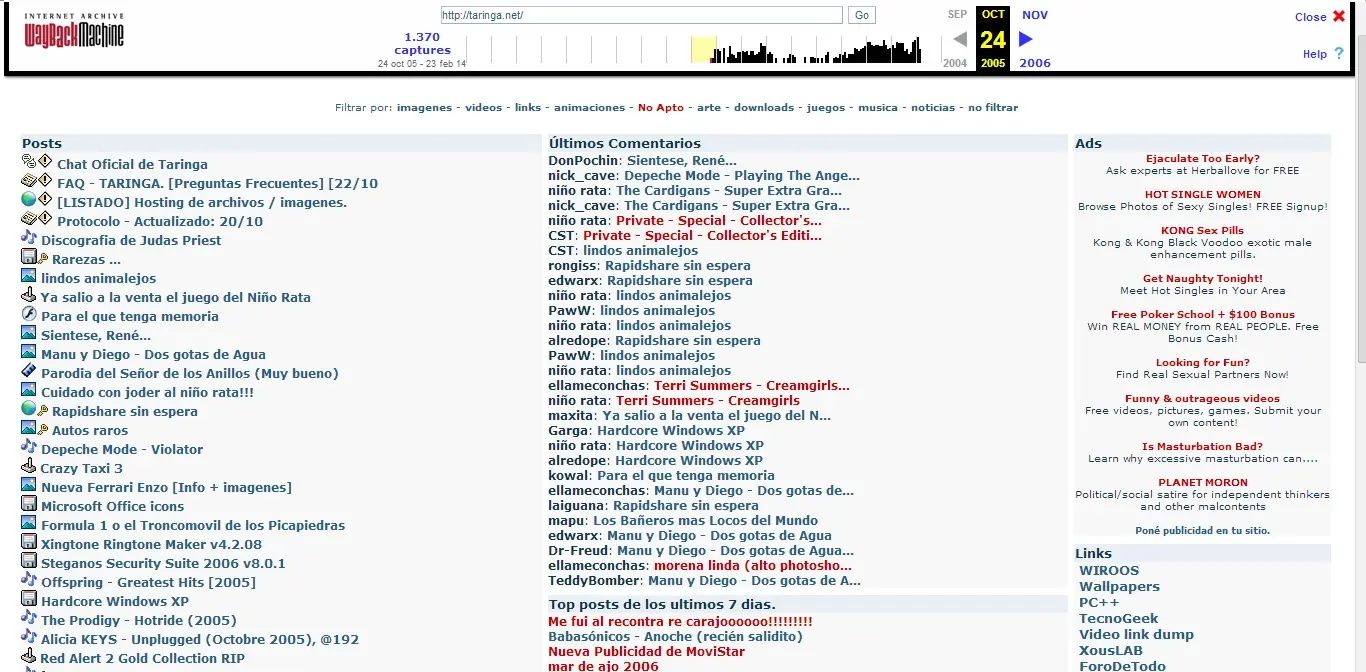Open the Offspring - Greatest Hits [2005] post

pos(148,582)
